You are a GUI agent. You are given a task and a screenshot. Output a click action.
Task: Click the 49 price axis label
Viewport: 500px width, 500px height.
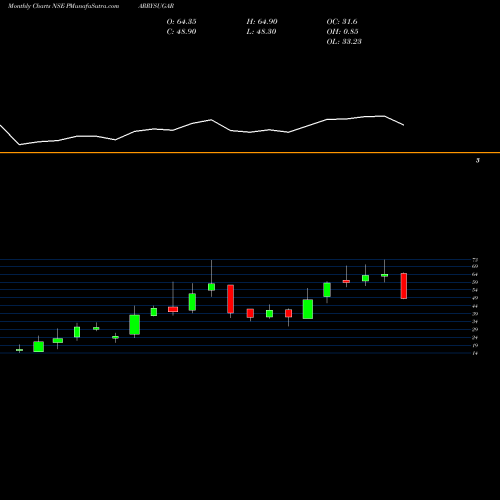click(x=475, y=298)
